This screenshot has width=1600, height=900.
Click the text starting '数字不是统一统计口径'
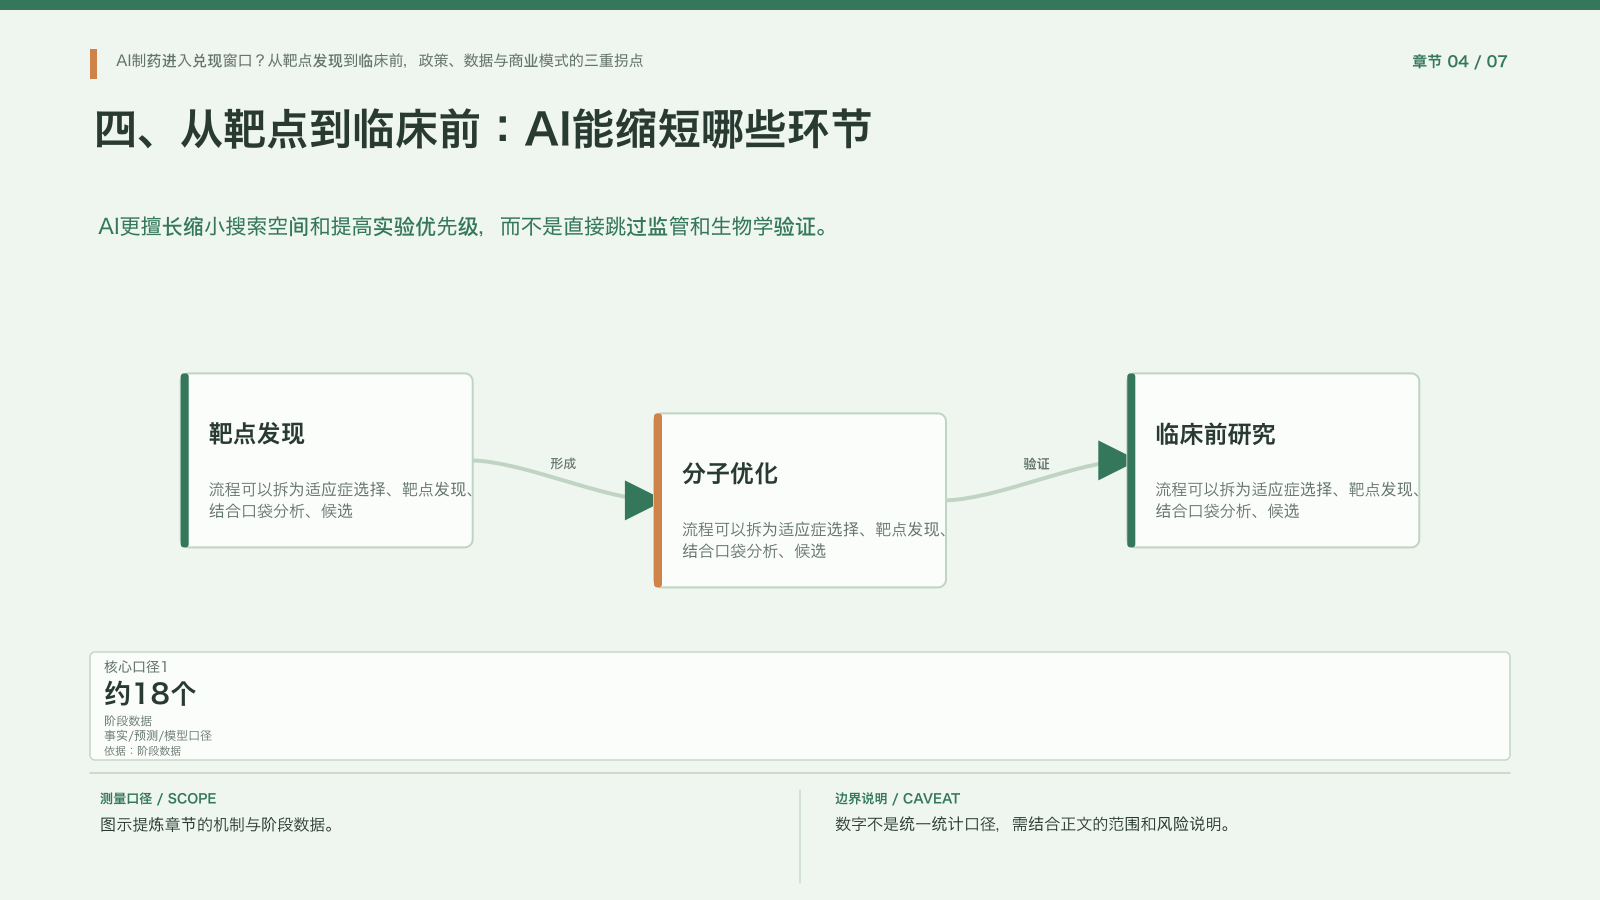[x=1034, y=825]
